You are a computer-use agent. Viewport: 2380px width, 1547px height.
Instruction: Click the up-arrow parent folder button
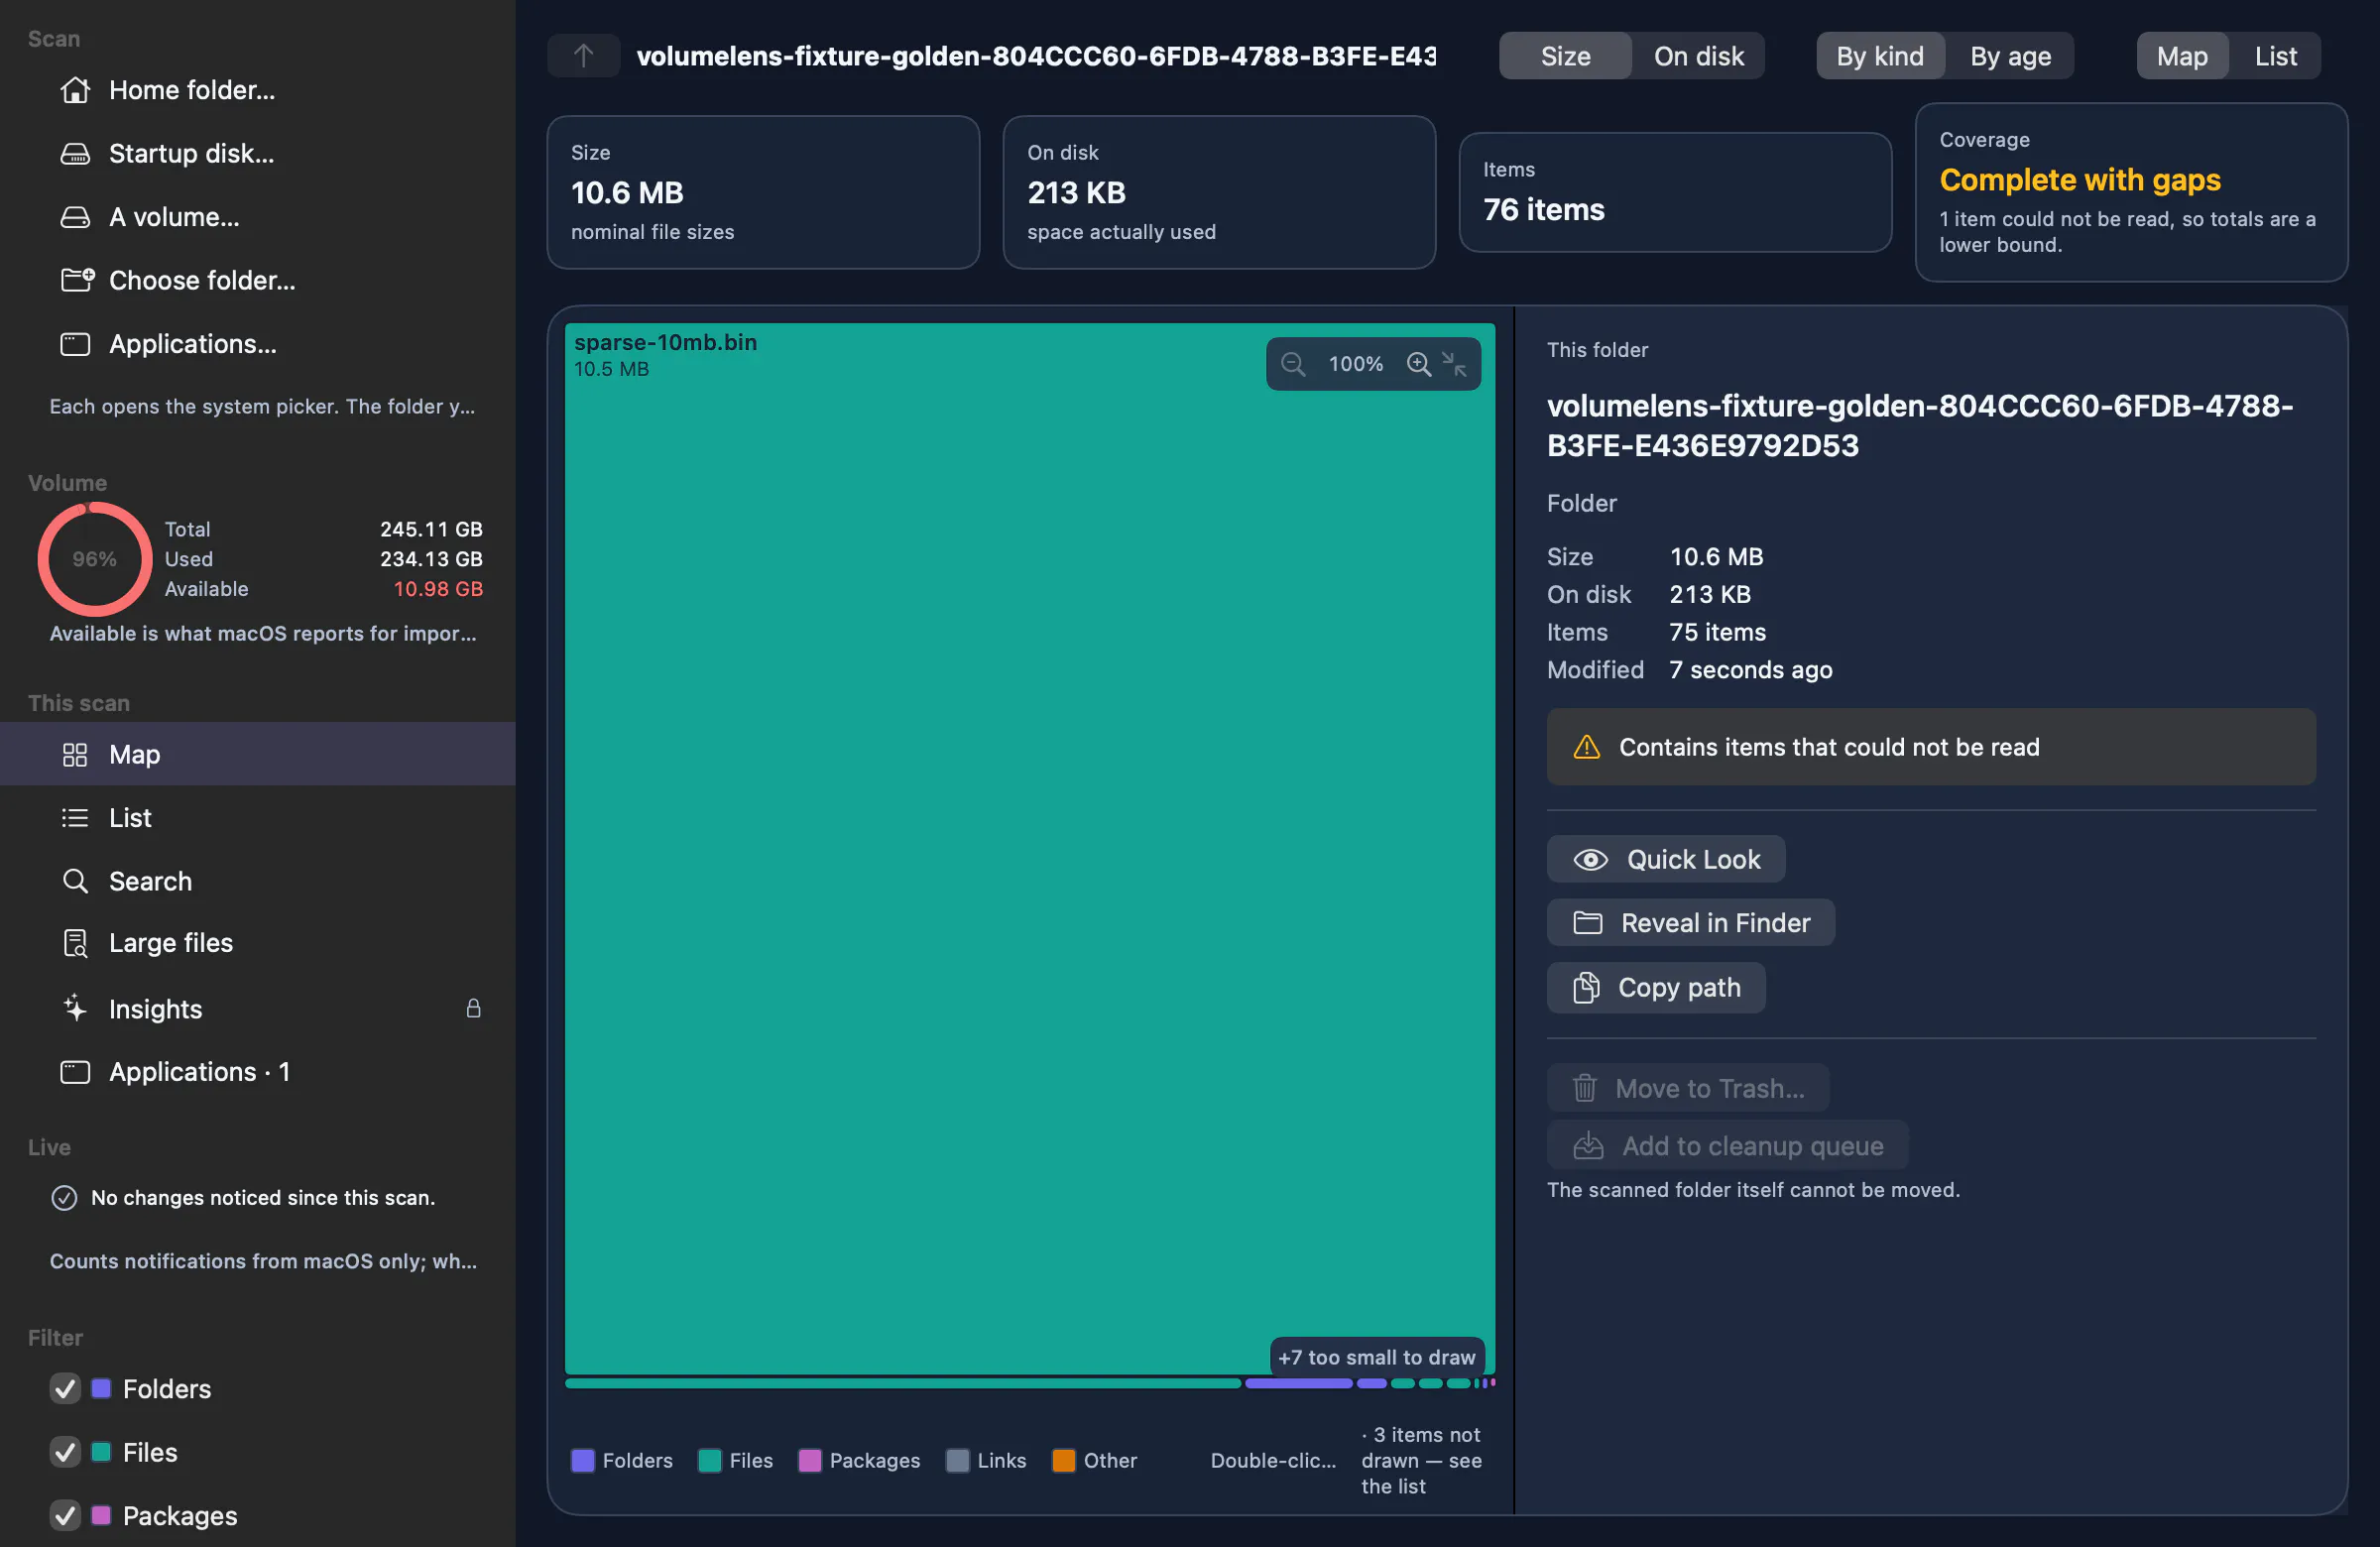pos(583,56)
